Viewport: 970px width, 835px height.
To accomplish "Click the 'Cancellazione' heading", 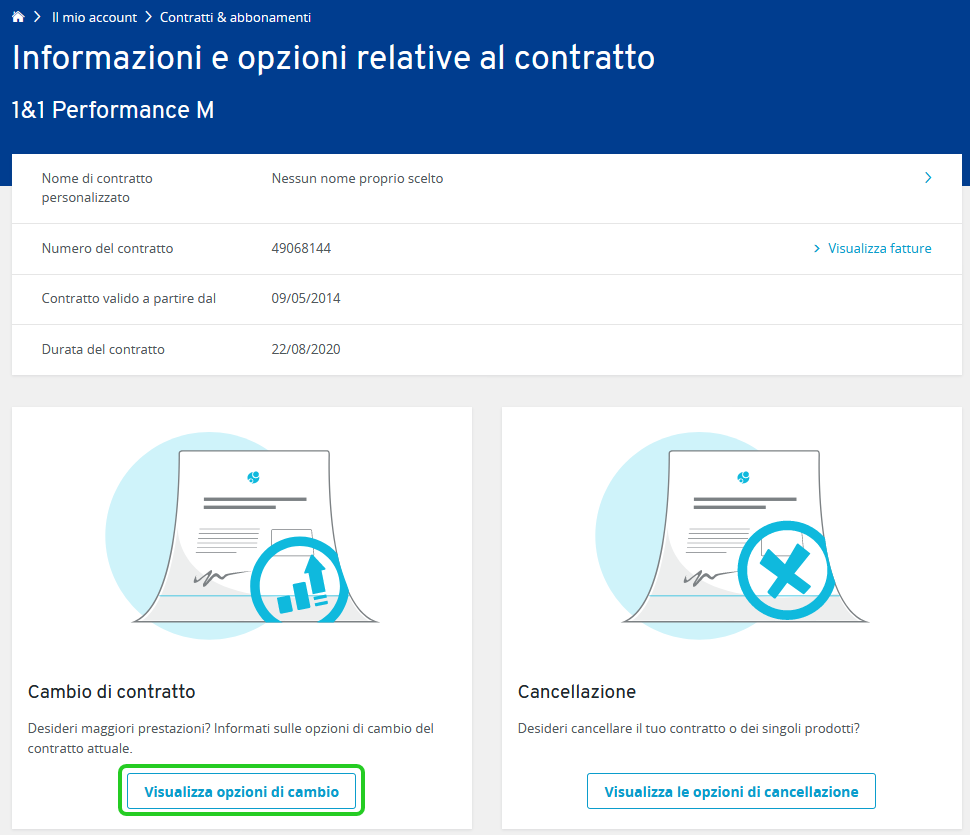I will [x=577, y=692].
